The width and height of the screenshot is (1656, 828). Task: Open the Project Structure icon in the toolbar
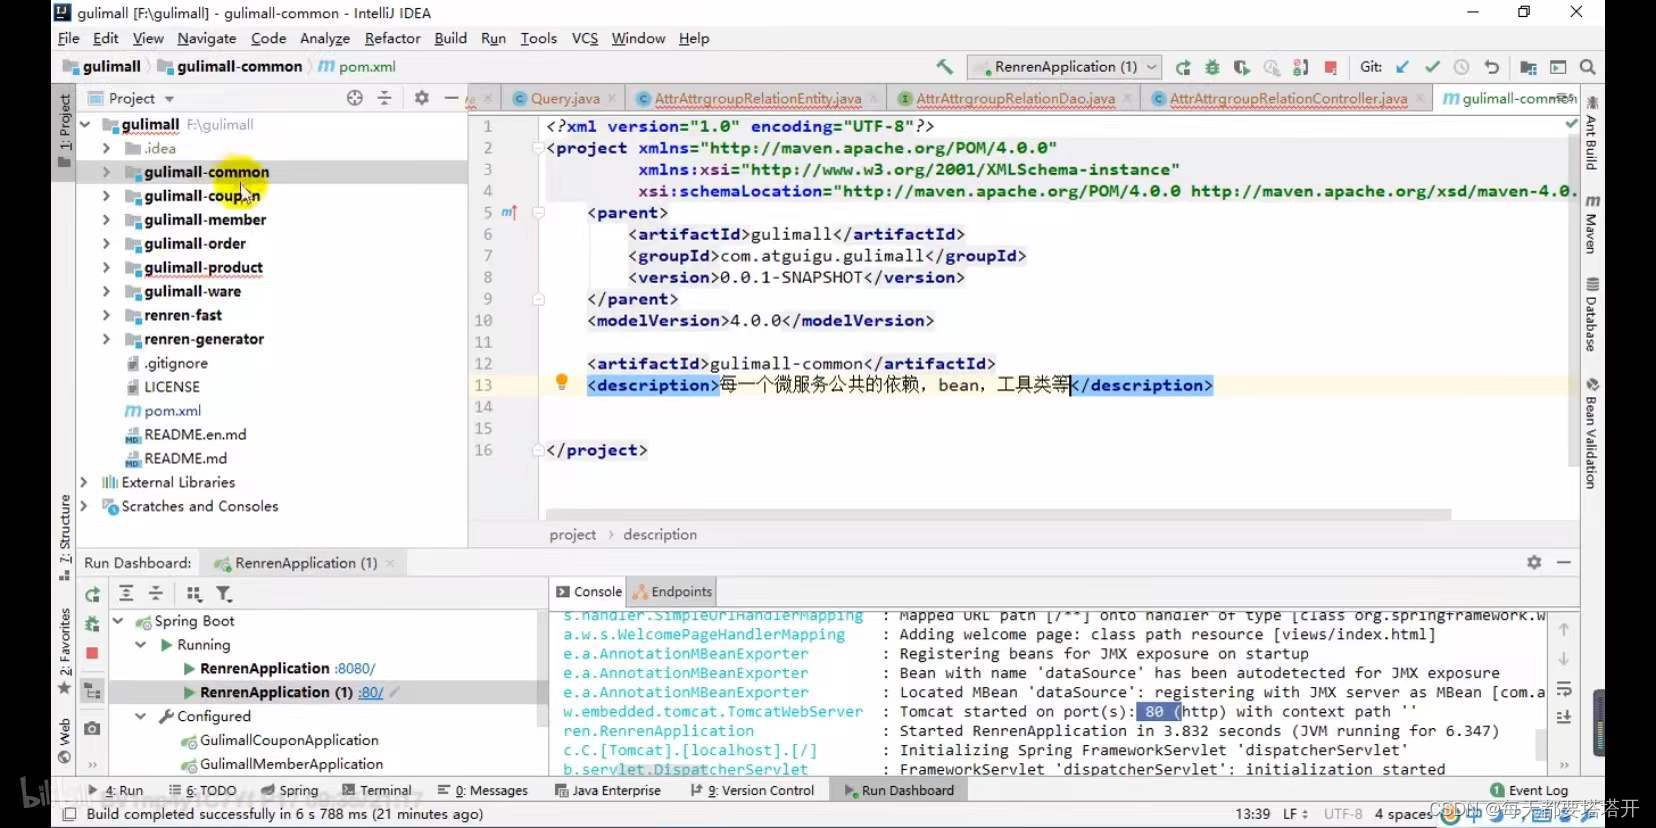pos(1528,67)
